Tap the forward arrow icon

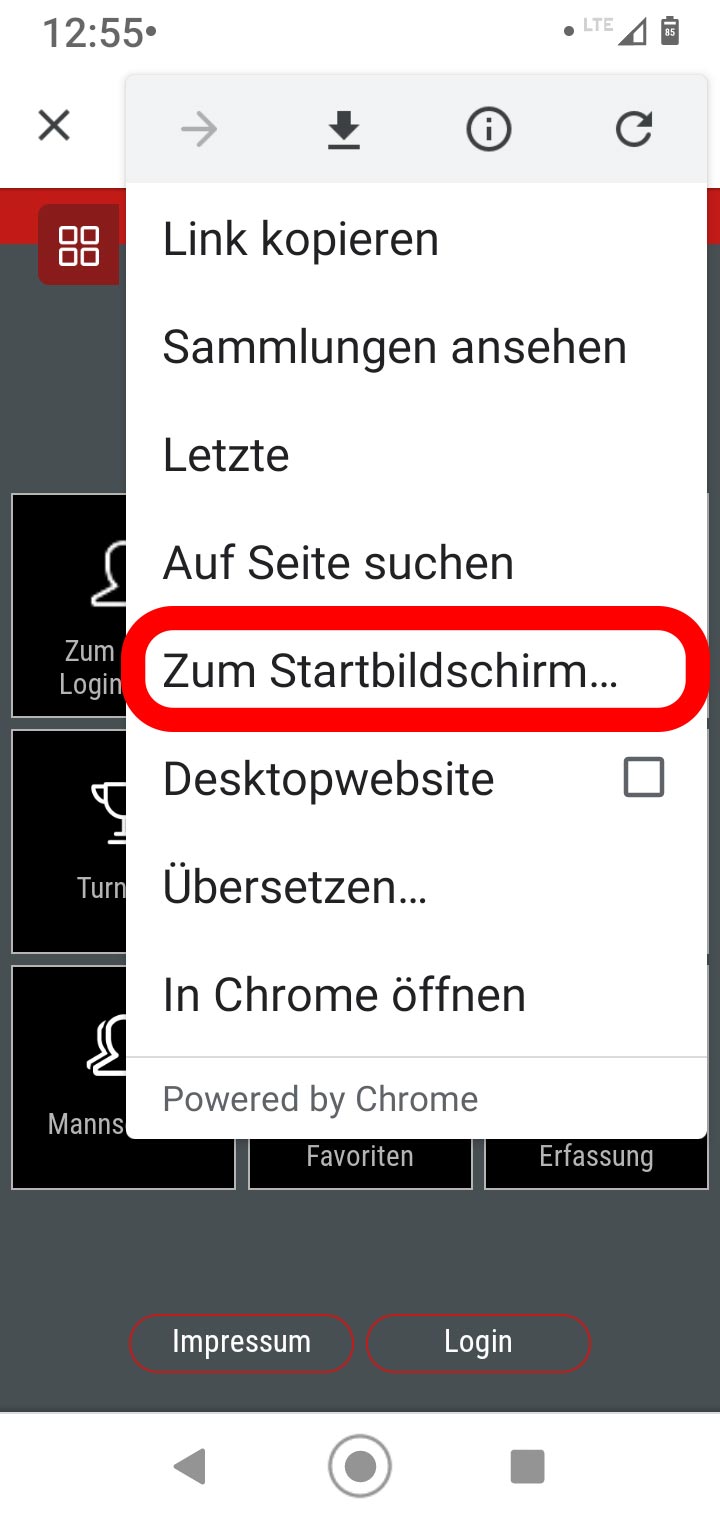coord(199,130)
